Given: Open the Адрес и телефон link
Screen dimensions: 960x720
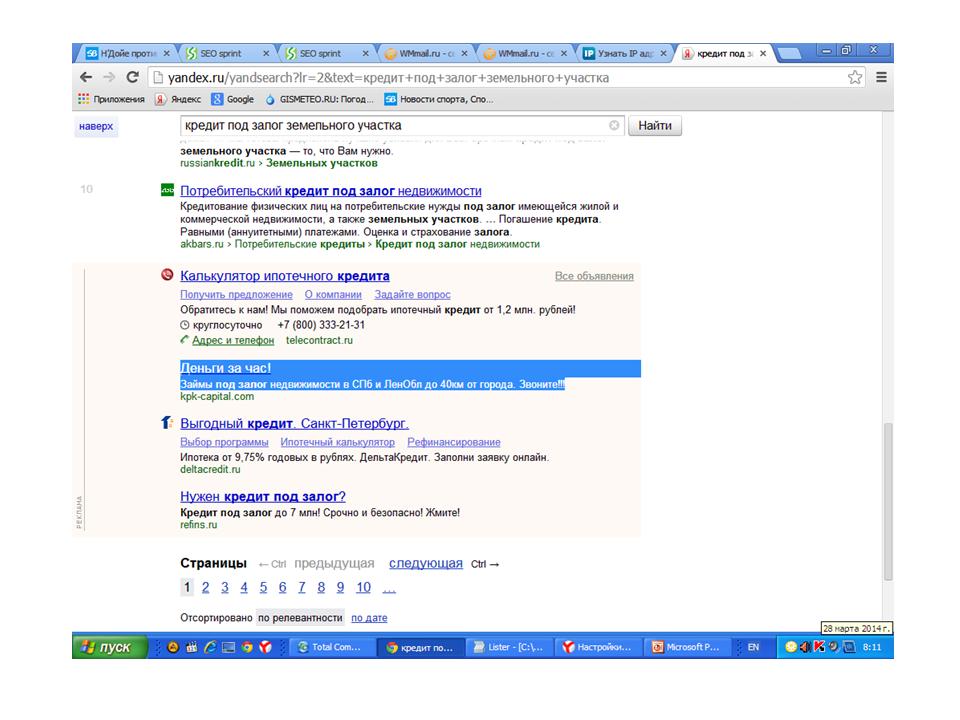Looking at the screenshot, I should (233, 340).
